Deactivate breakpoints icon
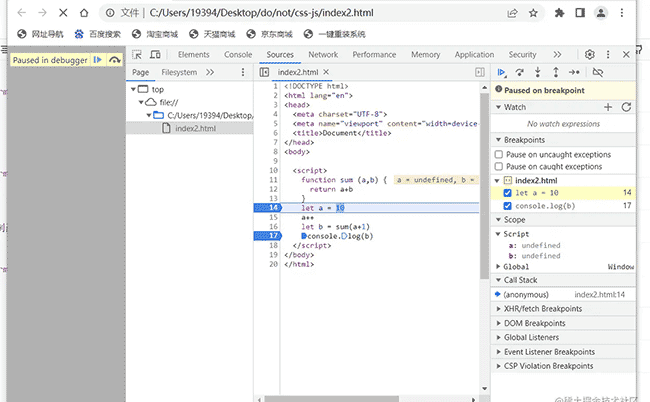 [x=597, y=73]
